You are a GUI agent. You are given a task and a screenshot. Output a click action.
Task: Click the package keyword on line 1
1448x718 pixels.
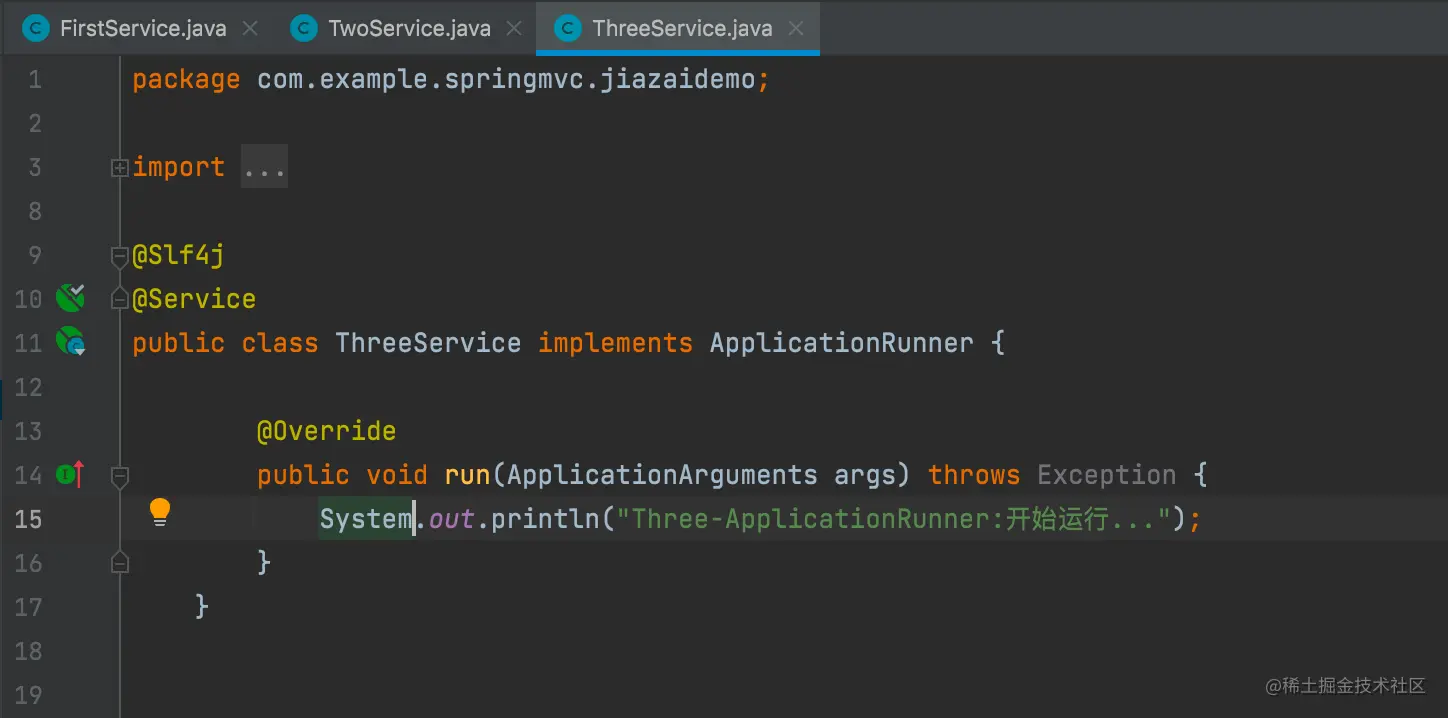pos(186,79)
